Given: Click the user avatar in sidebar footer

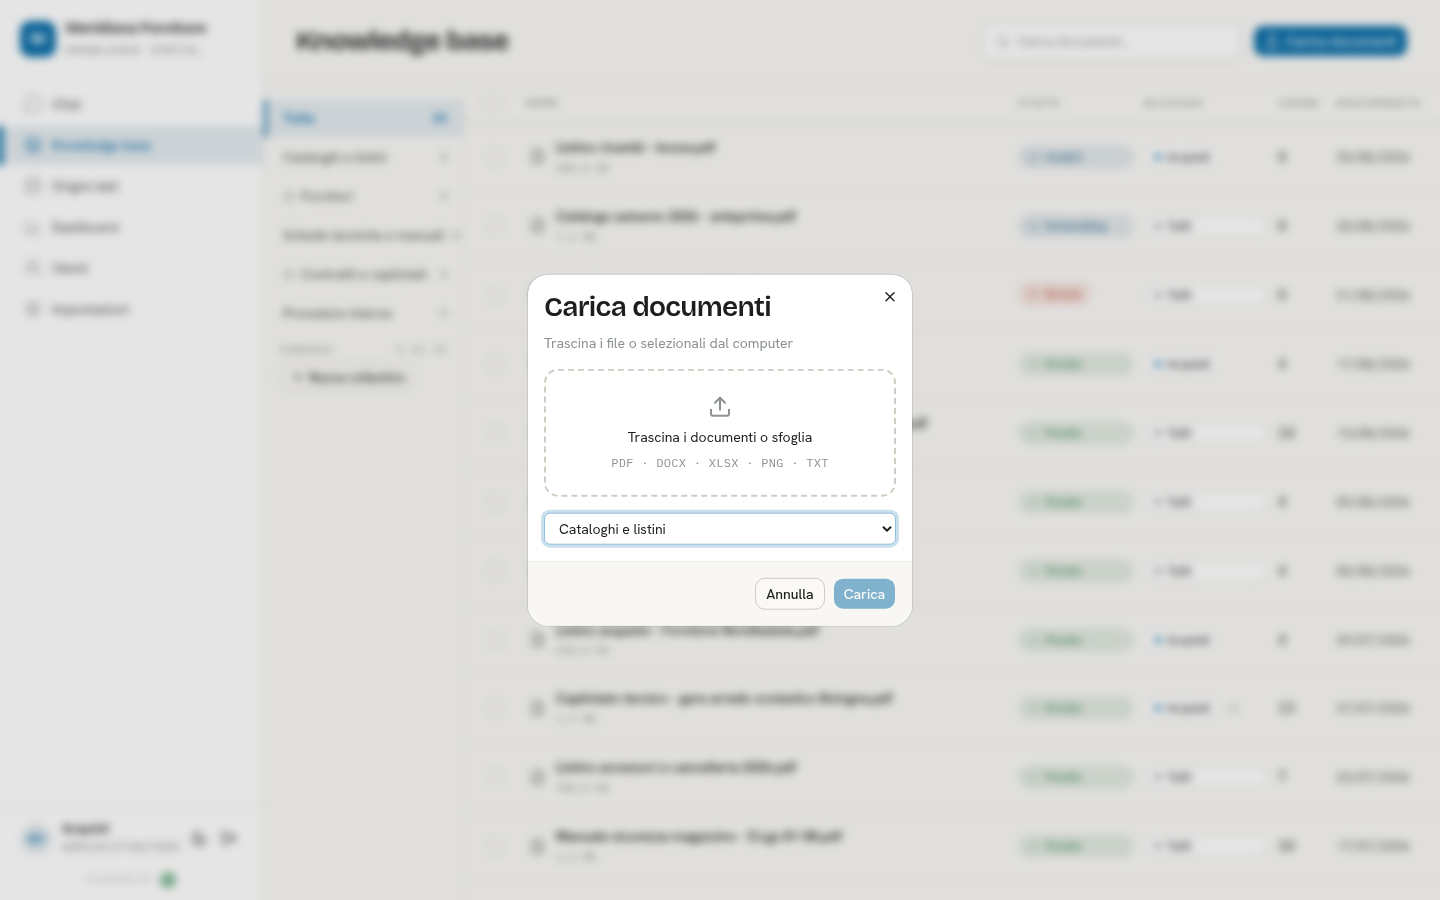Looking at the screenshot, I should 36,838.
